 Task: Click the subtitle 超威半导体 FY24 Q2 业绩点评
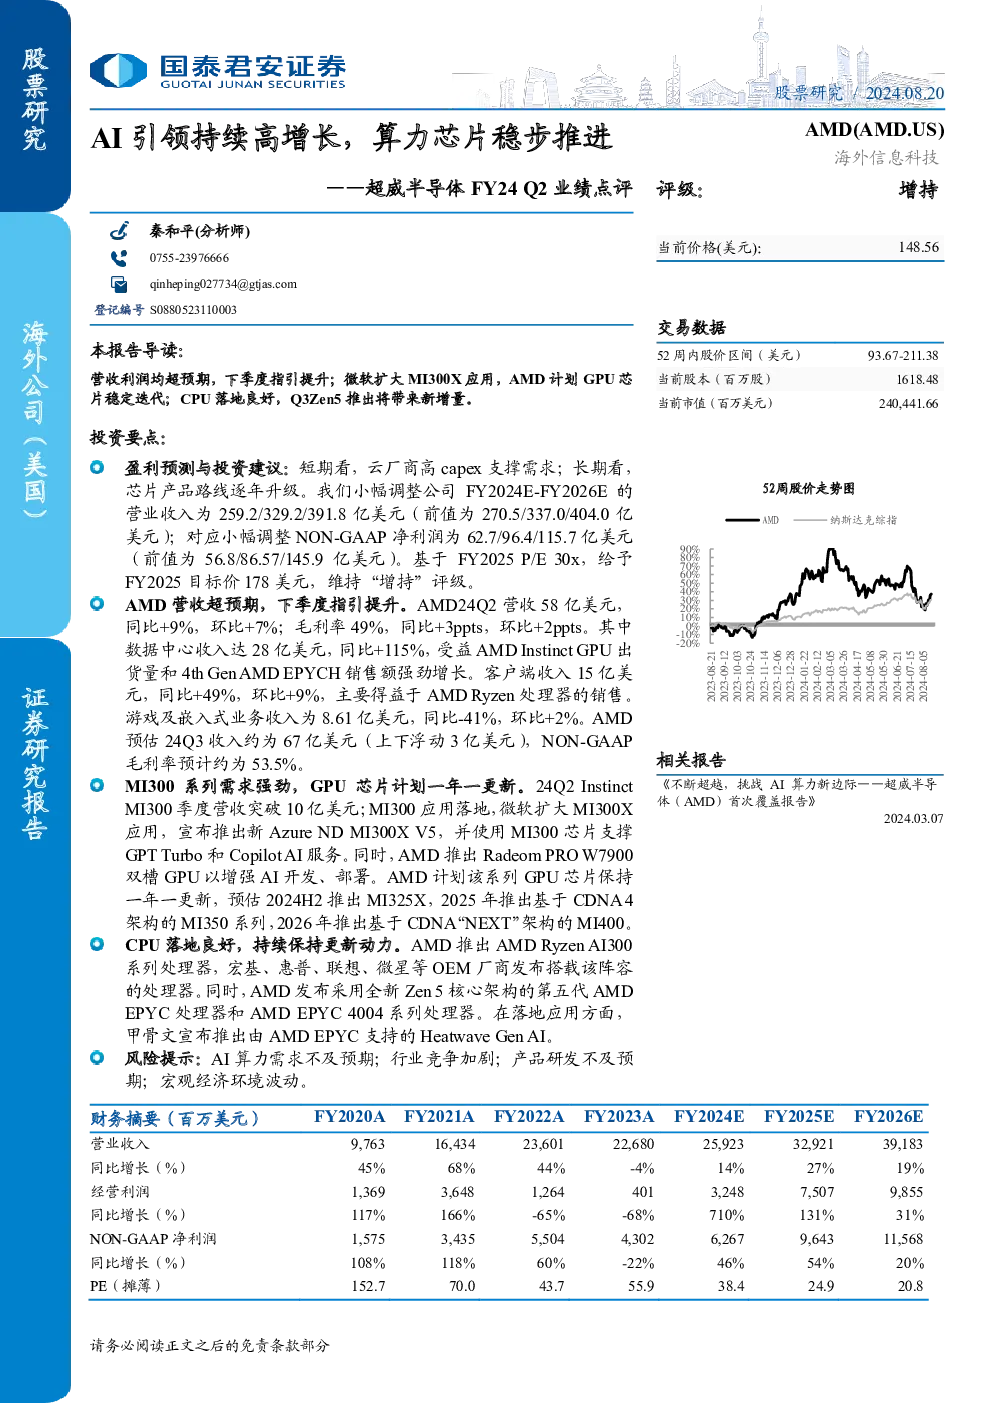tap(479, 188)
